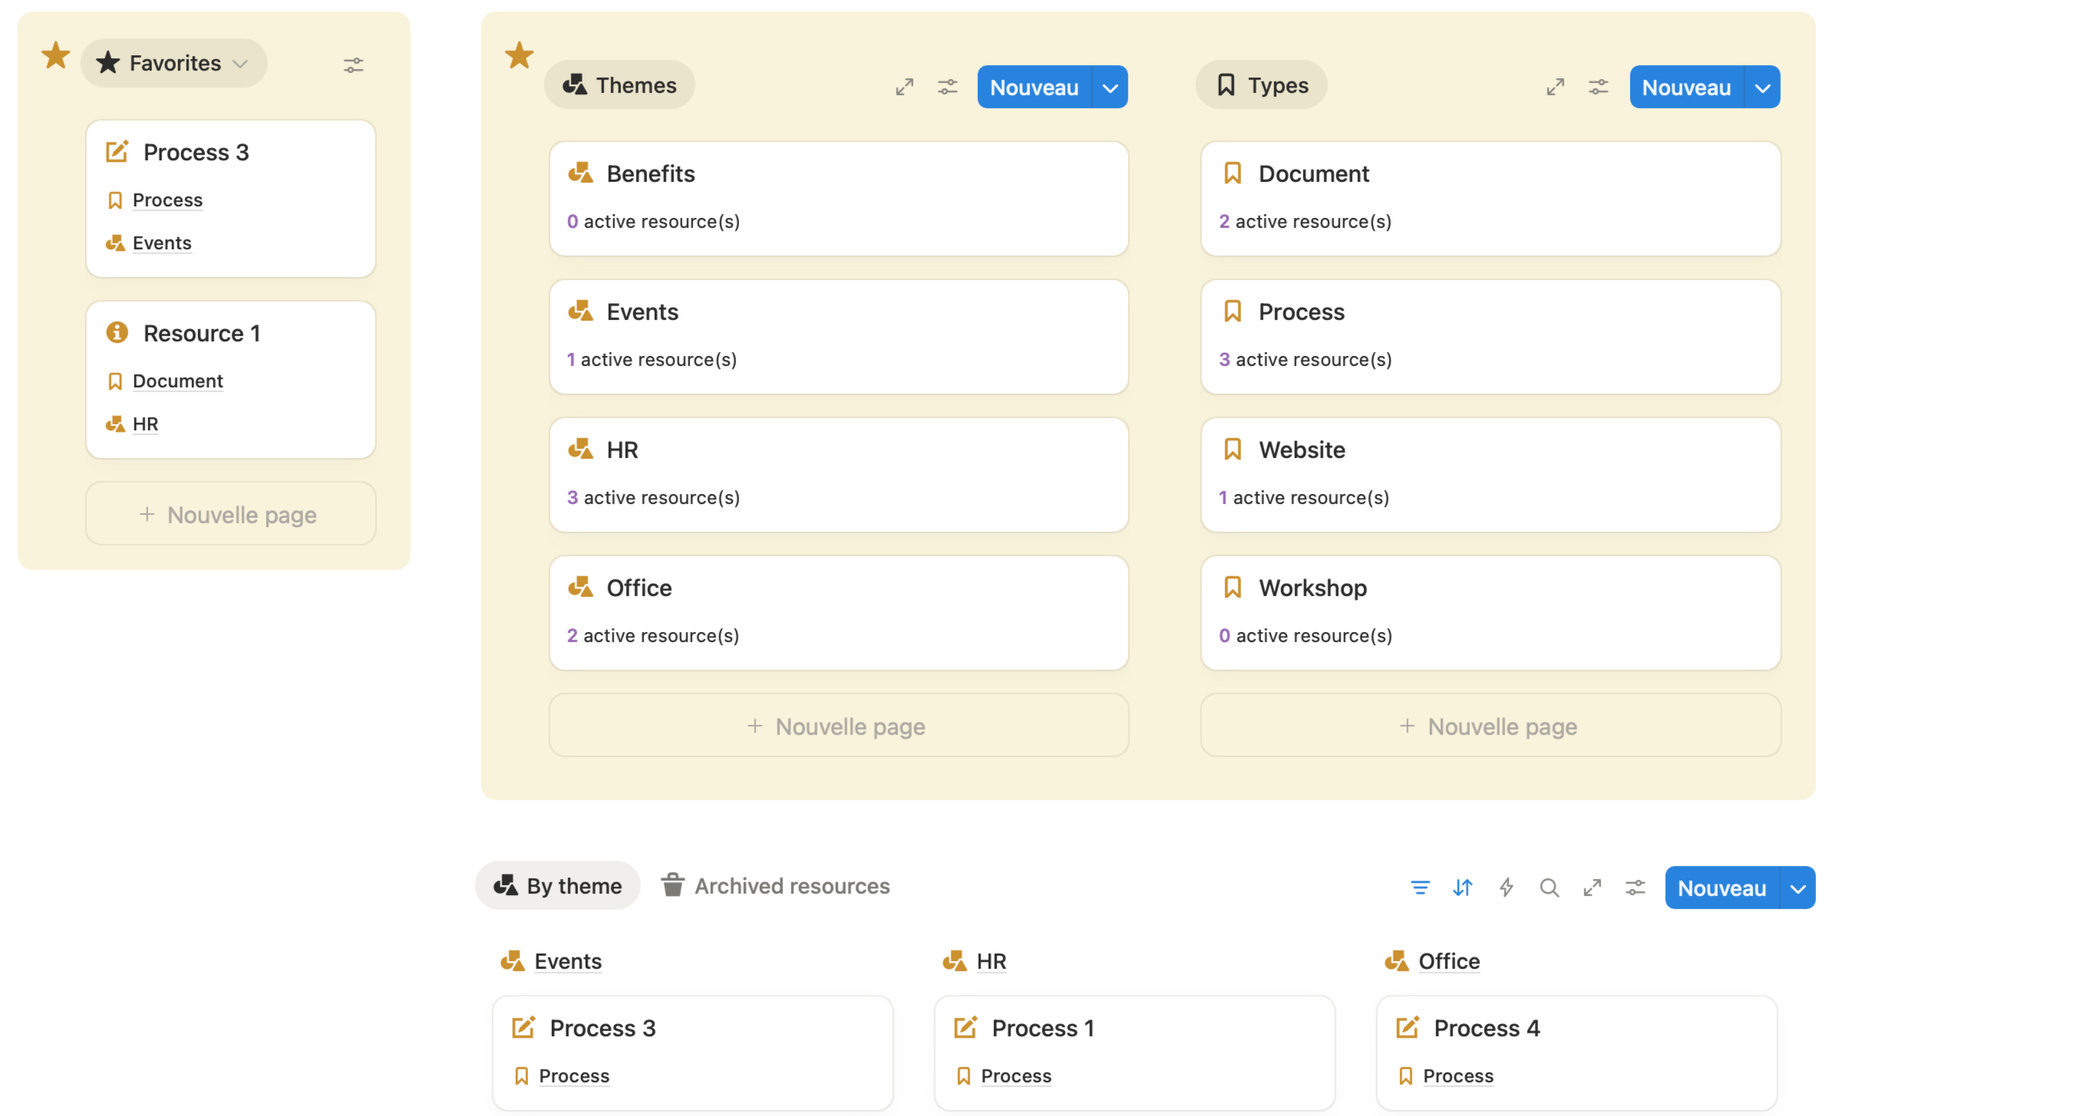Click the sort arrows icon
2100x1116 pixels.
[1462, 887]
